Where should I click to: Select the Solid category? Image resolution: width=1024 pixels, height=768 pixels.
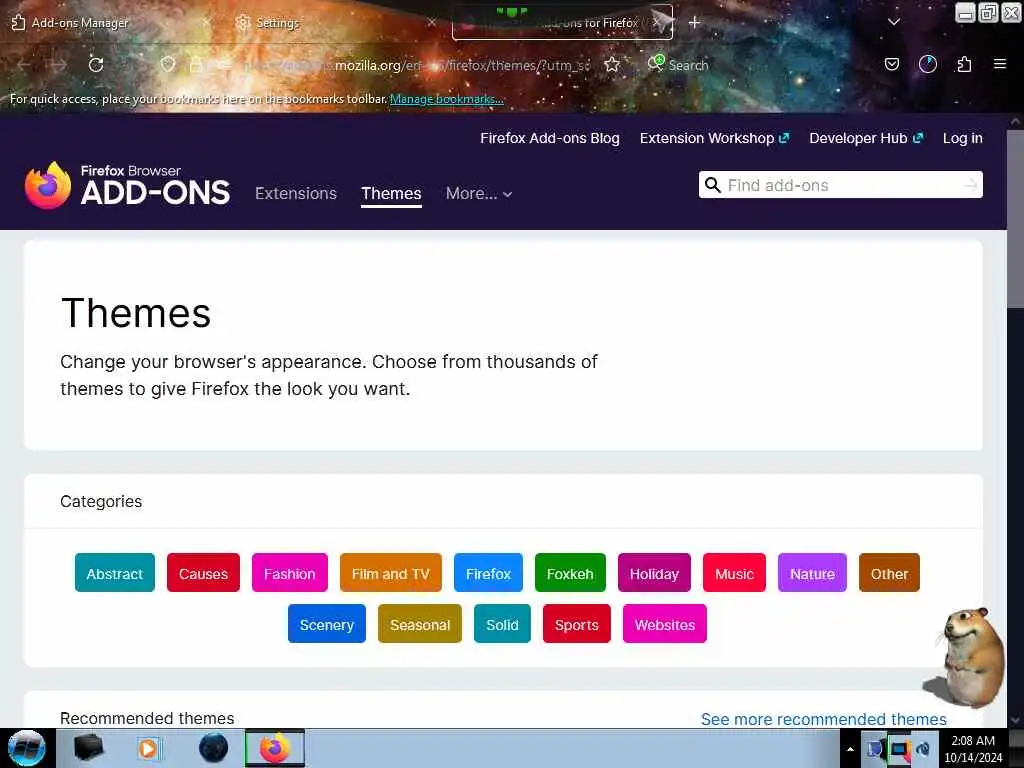tap(502, 624)
